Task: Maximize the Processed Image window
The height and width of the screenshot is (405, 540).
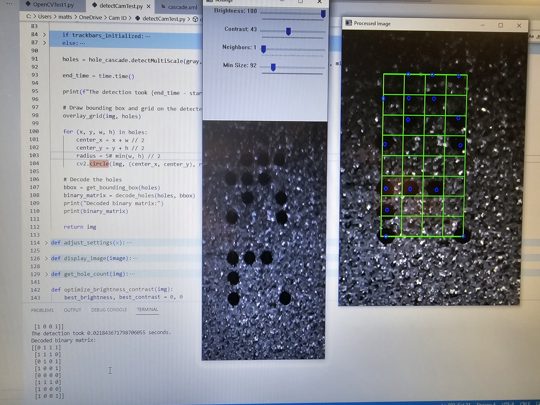Action: tap(501, 25)
